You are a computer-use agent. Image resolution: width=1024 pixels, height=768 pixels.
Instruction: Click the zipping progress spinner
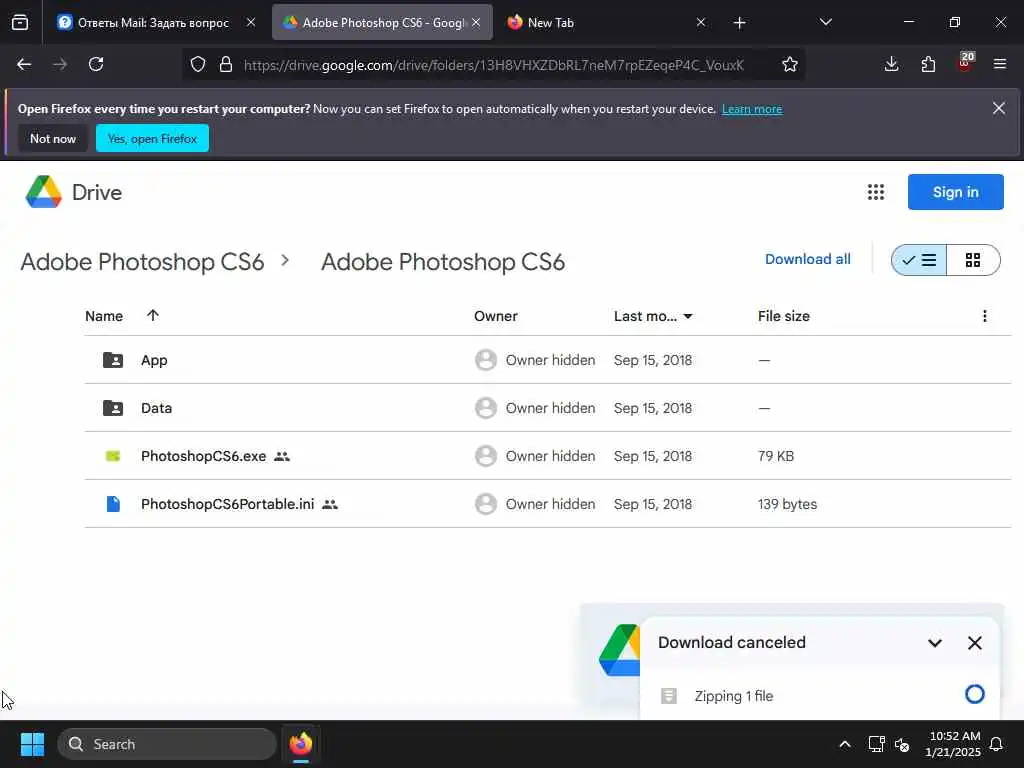(x=975, y=695)
